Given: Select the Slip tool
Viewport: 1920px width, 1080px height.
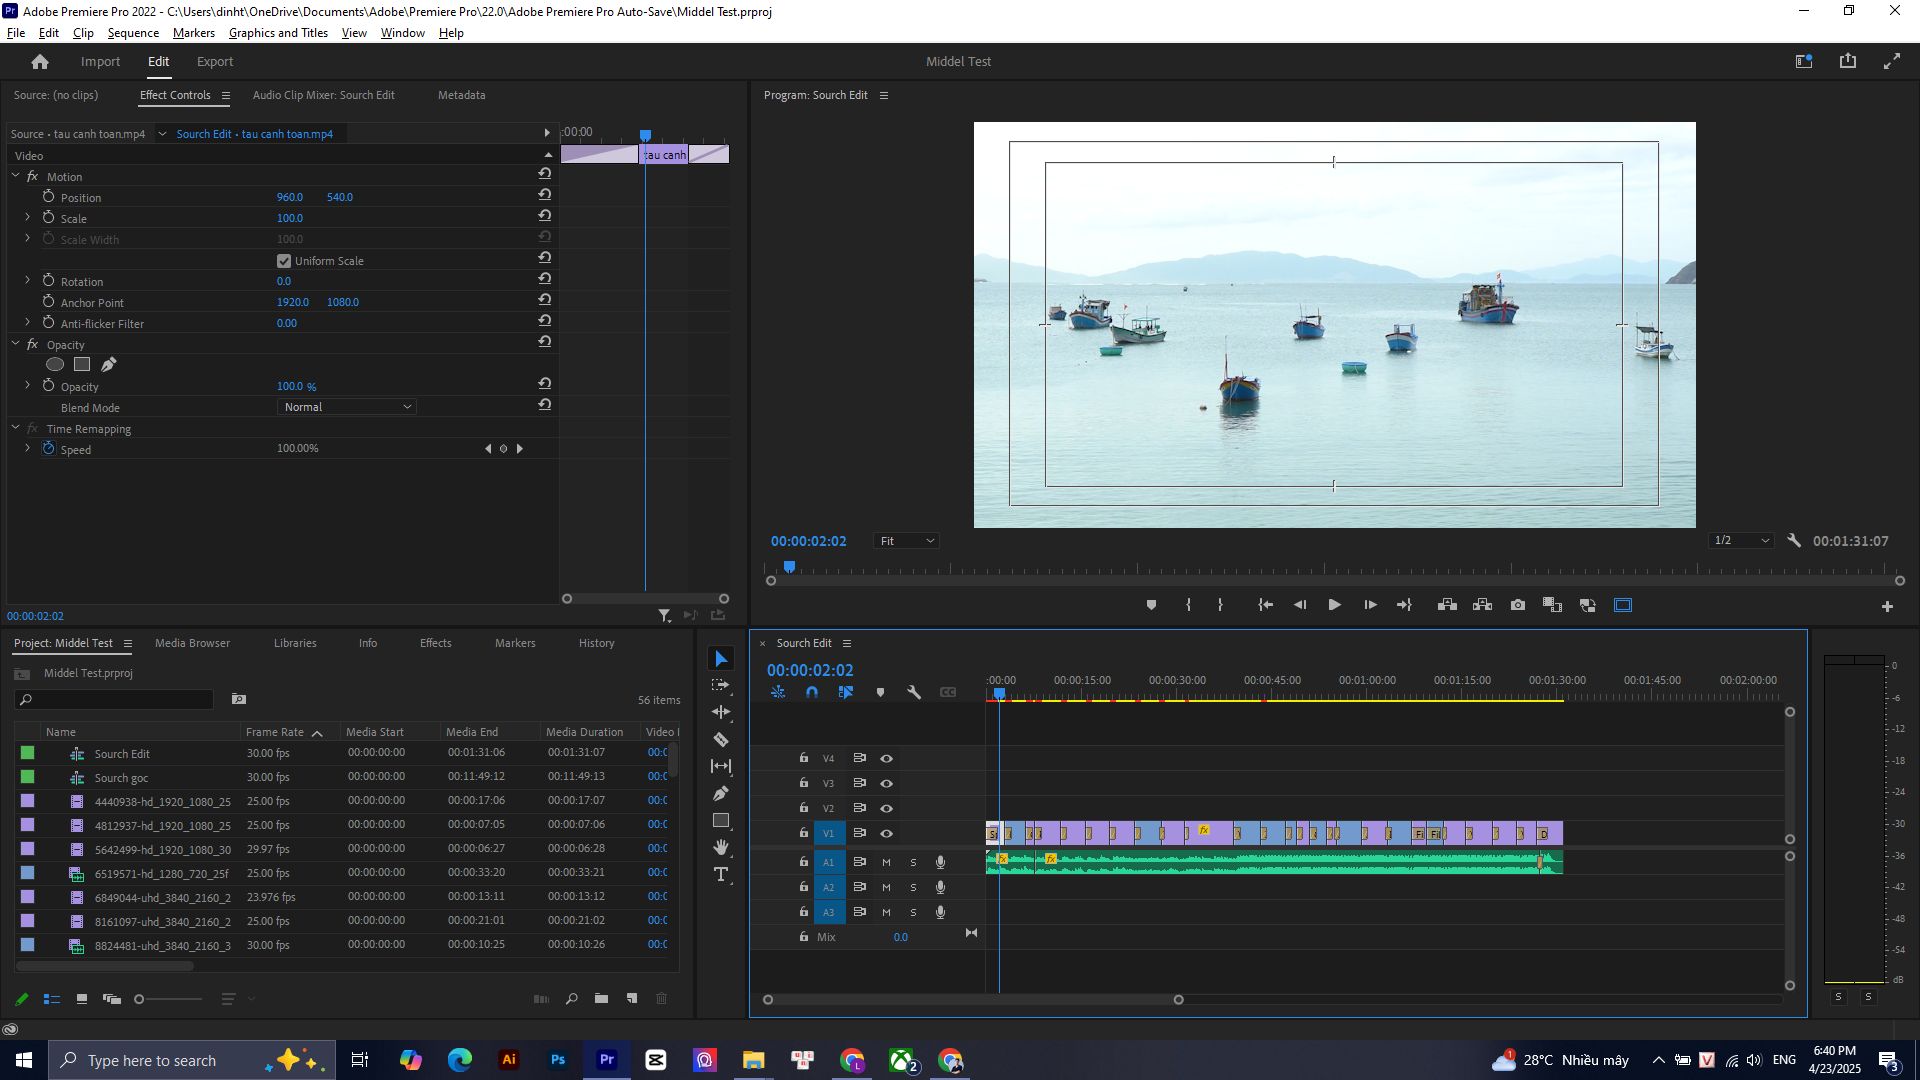Looking at the screenshot, I should pyautogui.click(x=720, y=767).
